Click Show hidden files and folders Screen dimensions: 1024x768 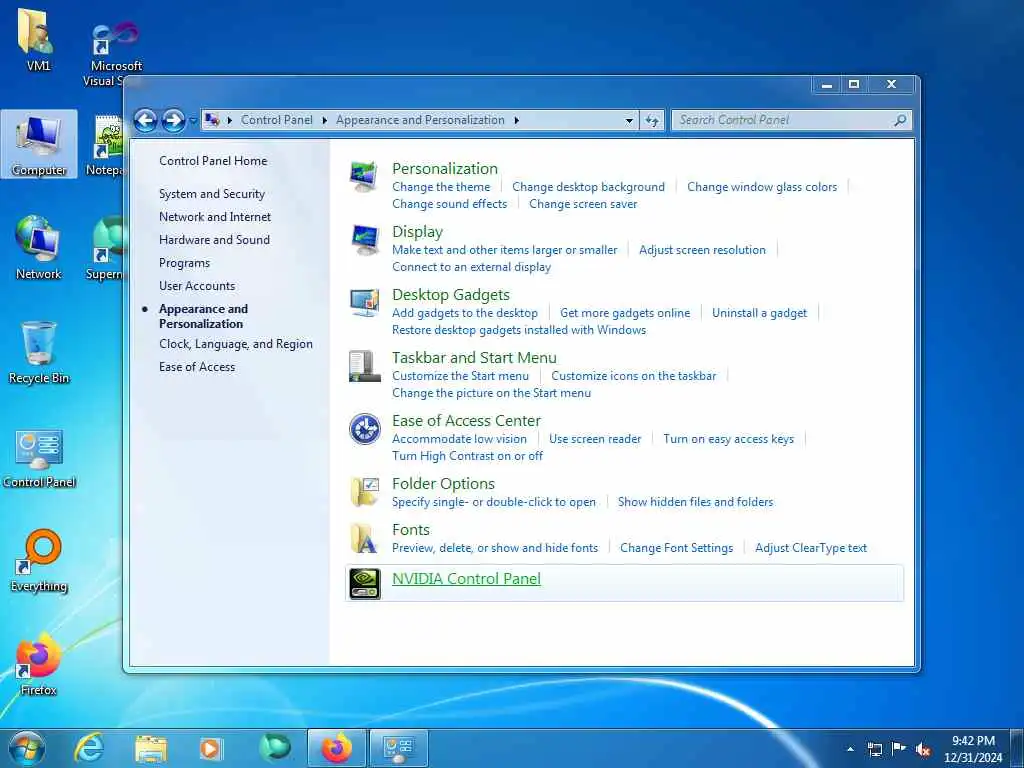click(696, 502)
